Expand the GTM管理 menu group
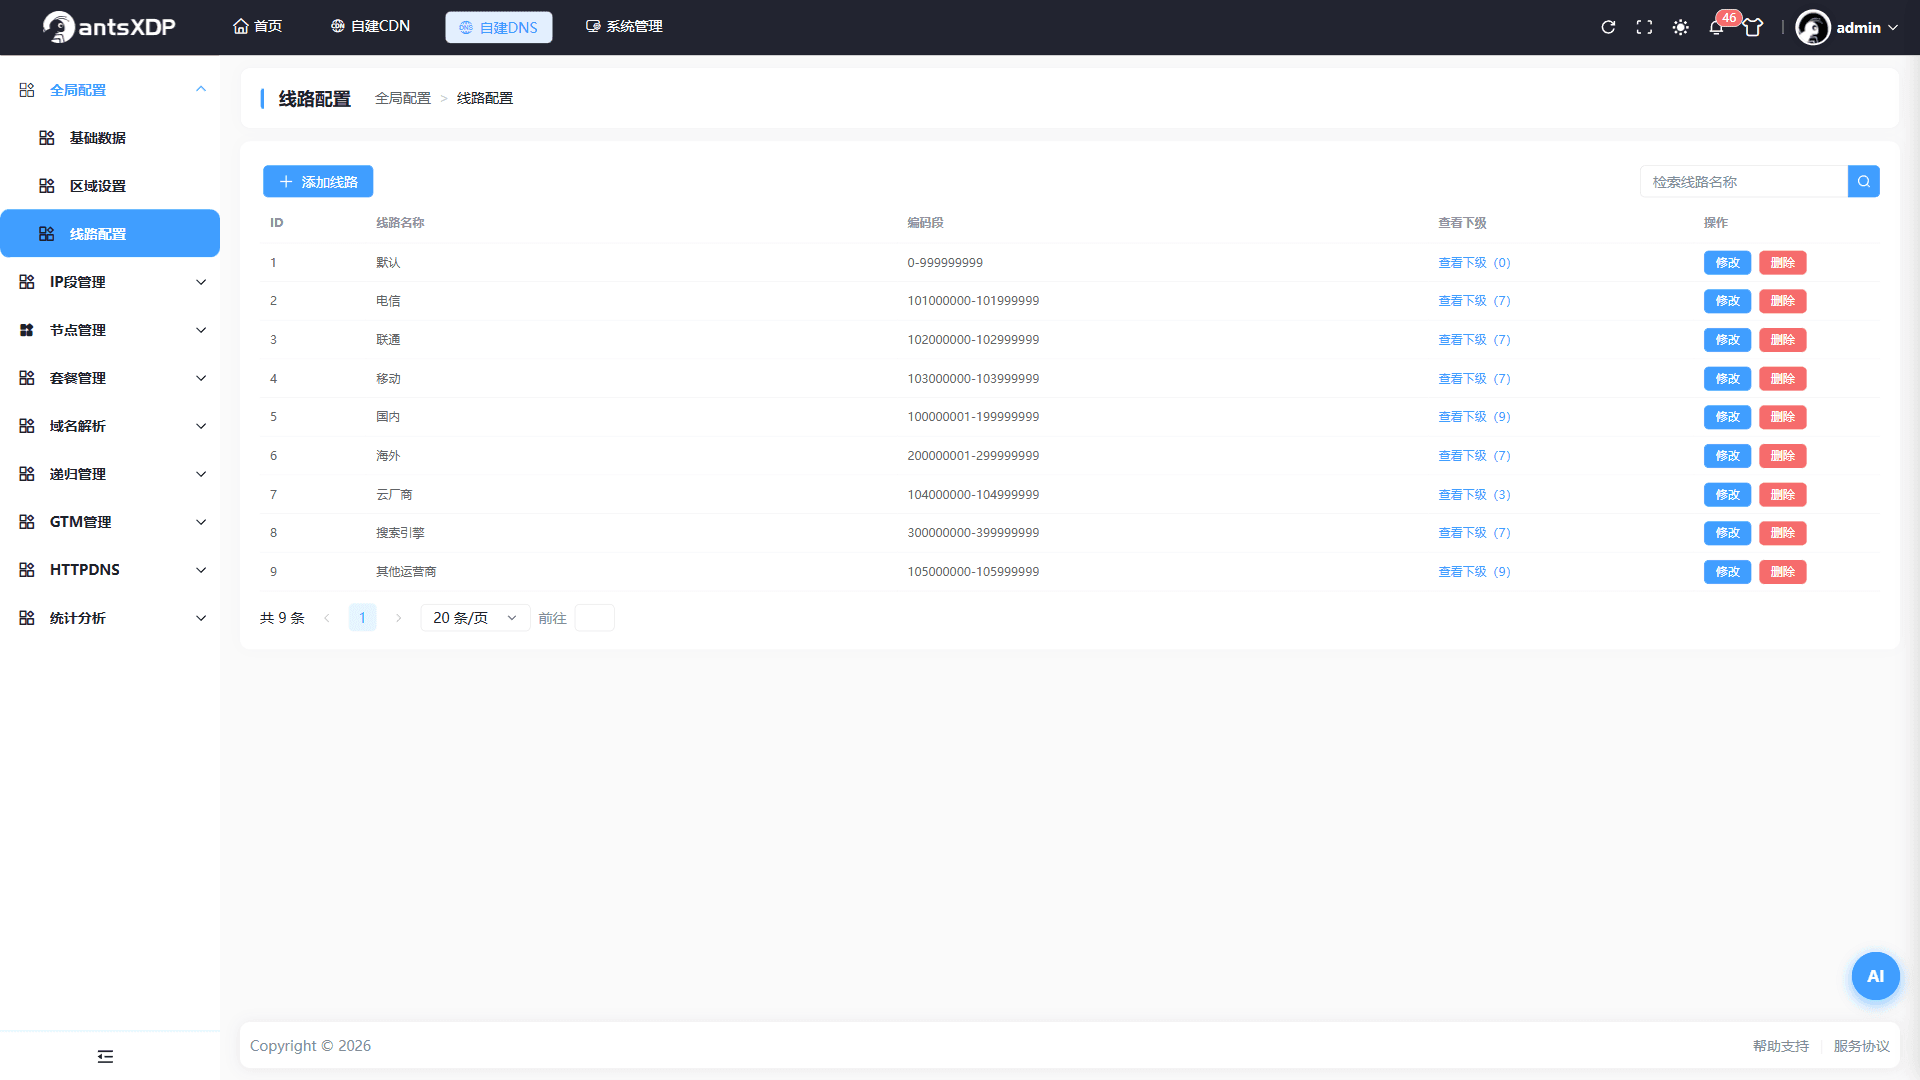 coord(110,522)
